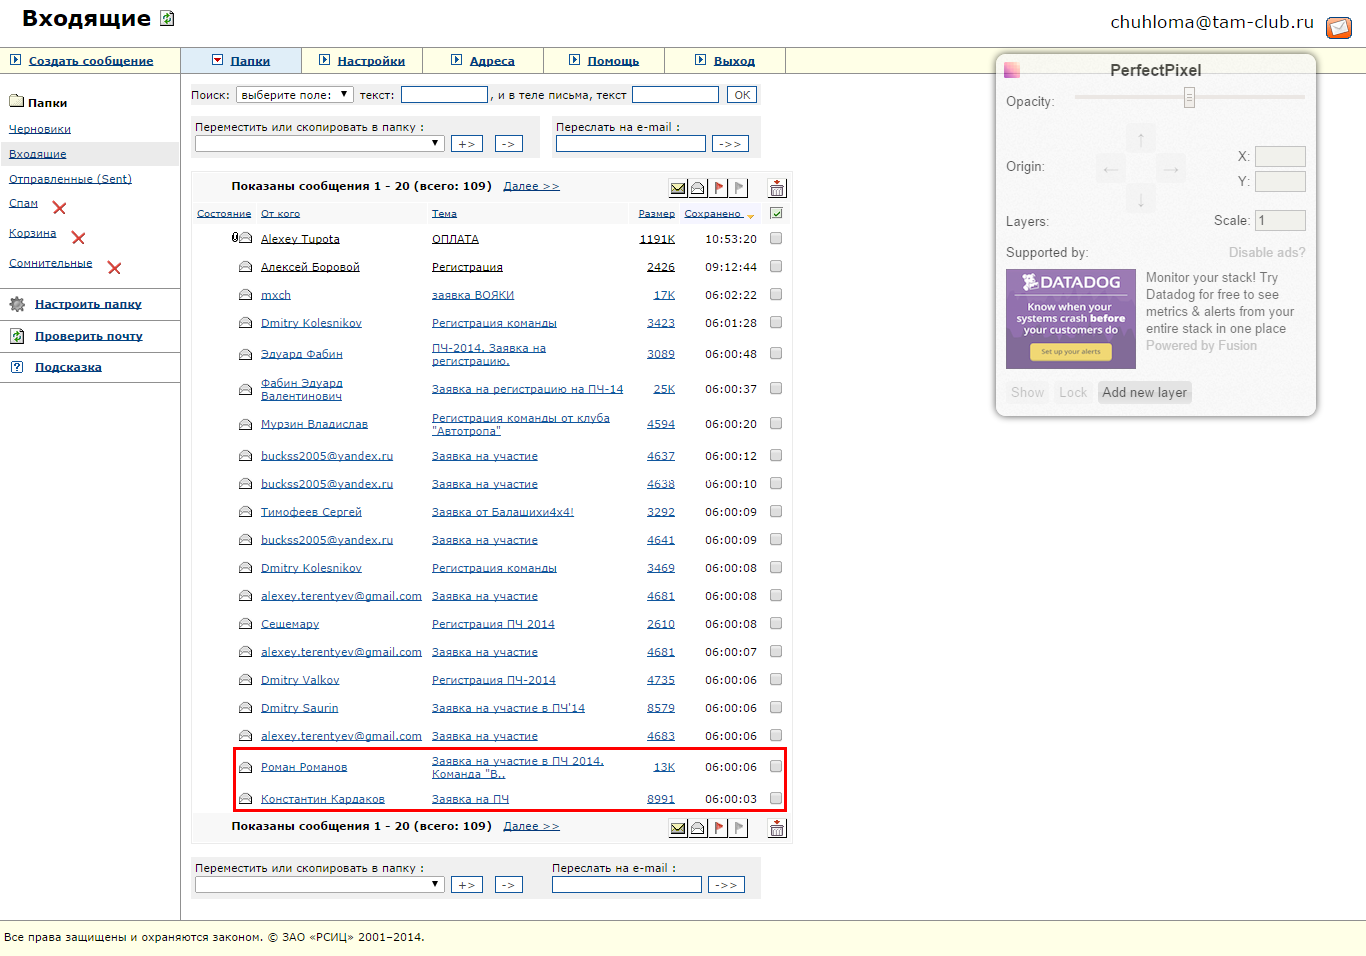The height and width of the screenshot is (956, 1366).
Task: Click the red X next to Корзина
Action: (78, 238)
